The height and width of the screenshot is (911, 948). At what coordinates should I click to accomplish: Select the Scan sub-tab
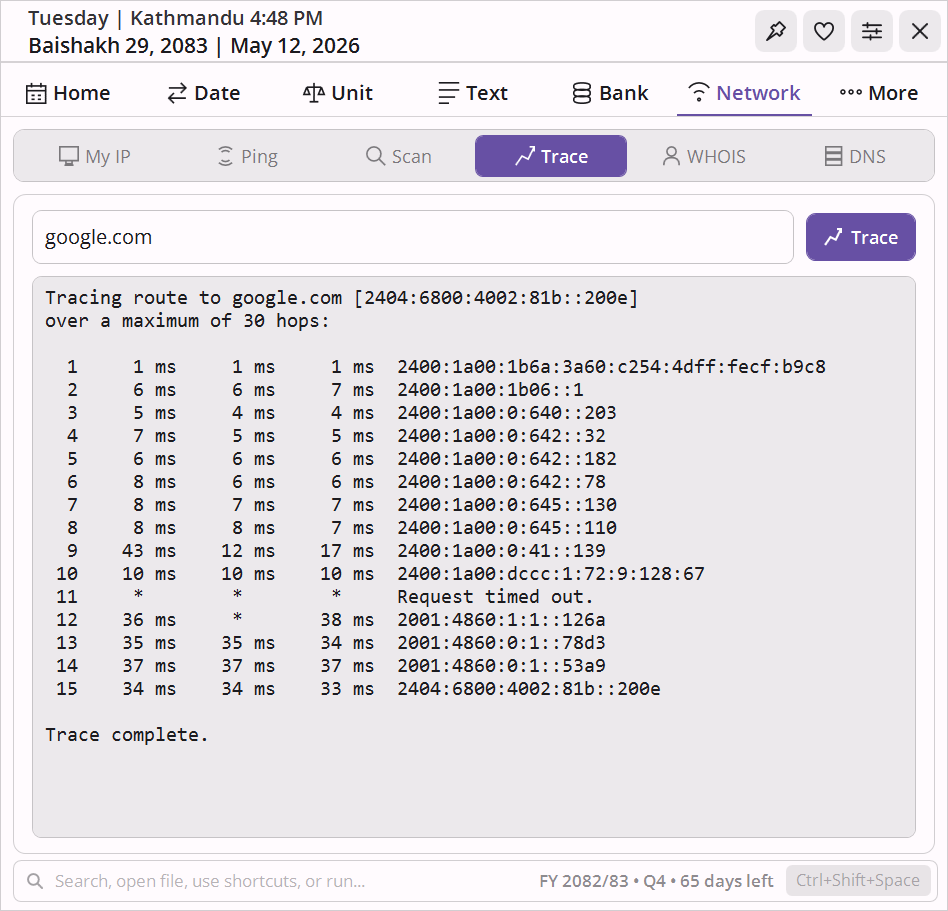[x=398, y=157]
